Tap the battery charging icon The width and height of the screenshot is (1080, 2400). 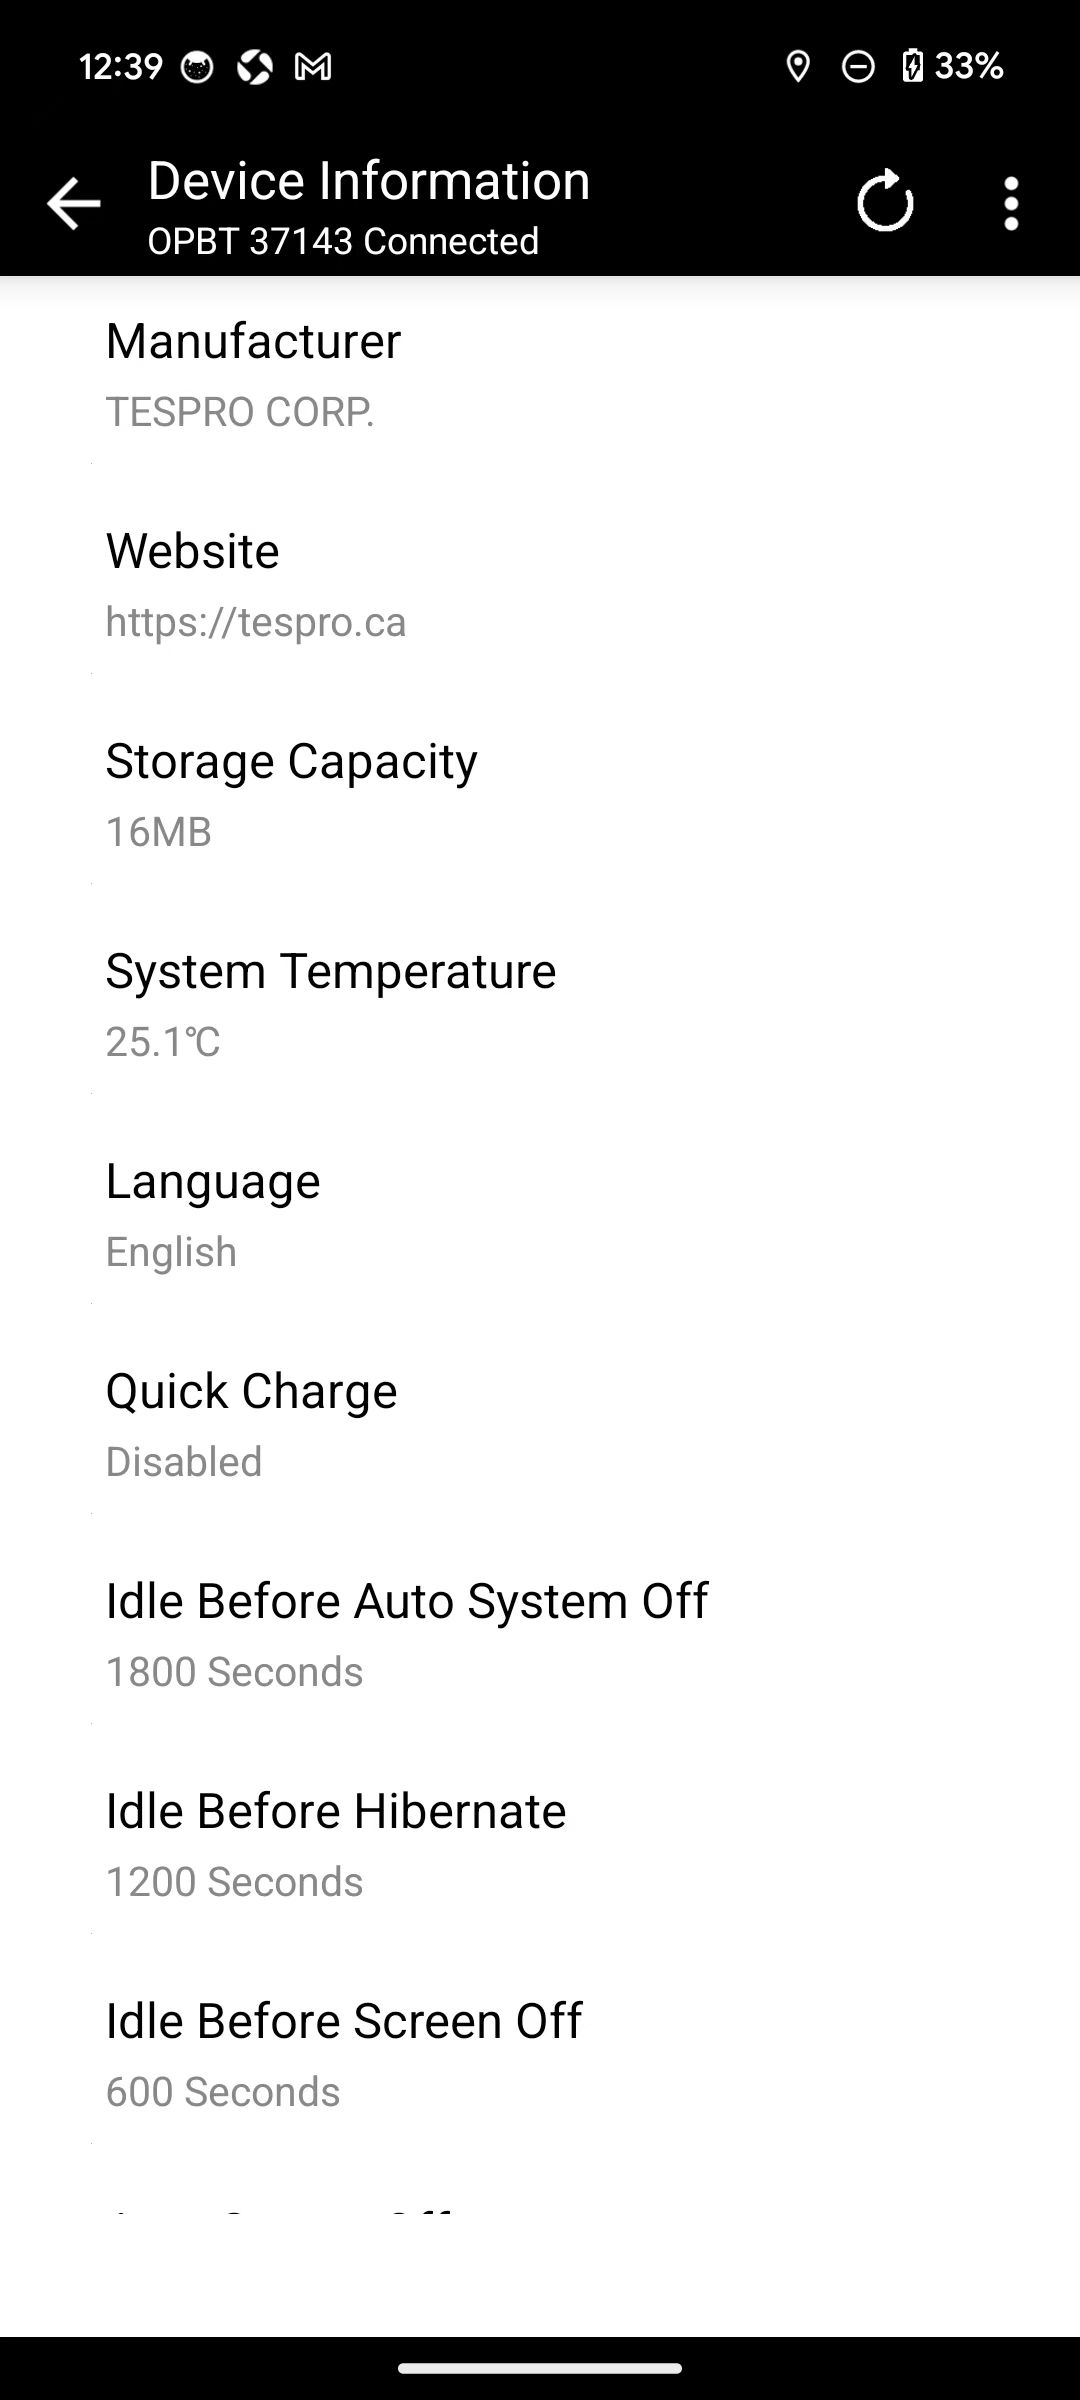[912, 66]
